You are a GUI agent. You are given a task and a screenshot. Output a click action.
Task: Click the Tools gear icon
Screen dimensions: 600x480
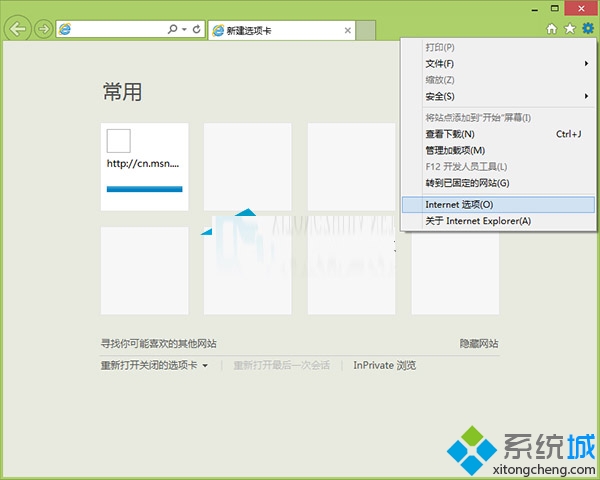[587, 29]
